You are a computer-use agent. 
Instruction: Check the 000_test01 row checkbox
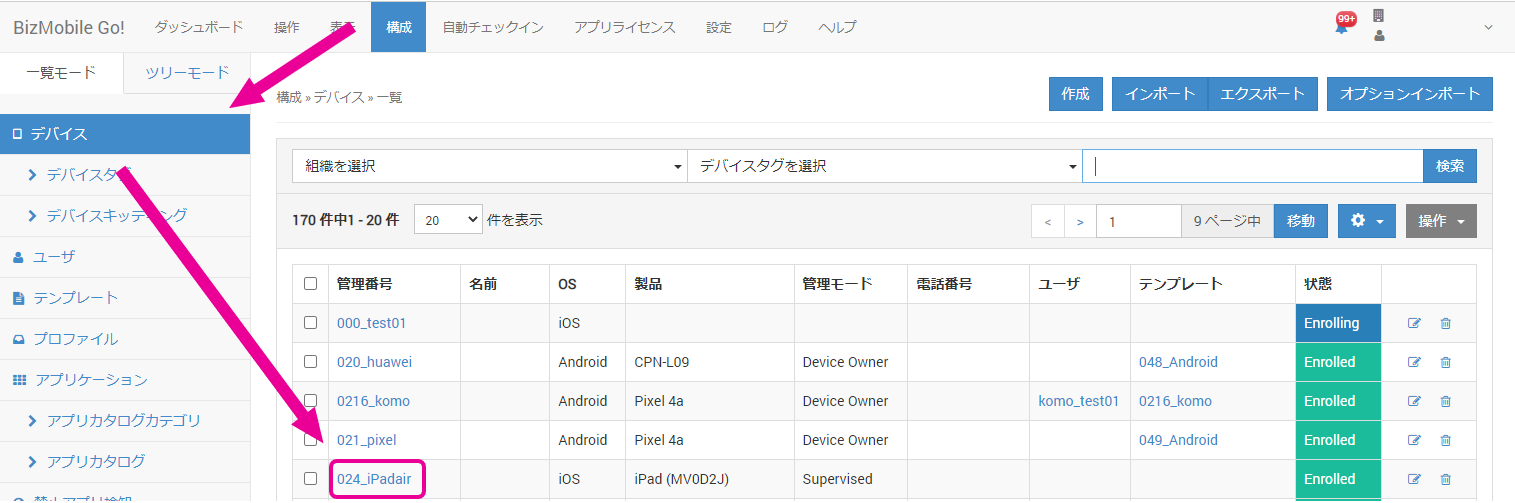click(310, 323)
